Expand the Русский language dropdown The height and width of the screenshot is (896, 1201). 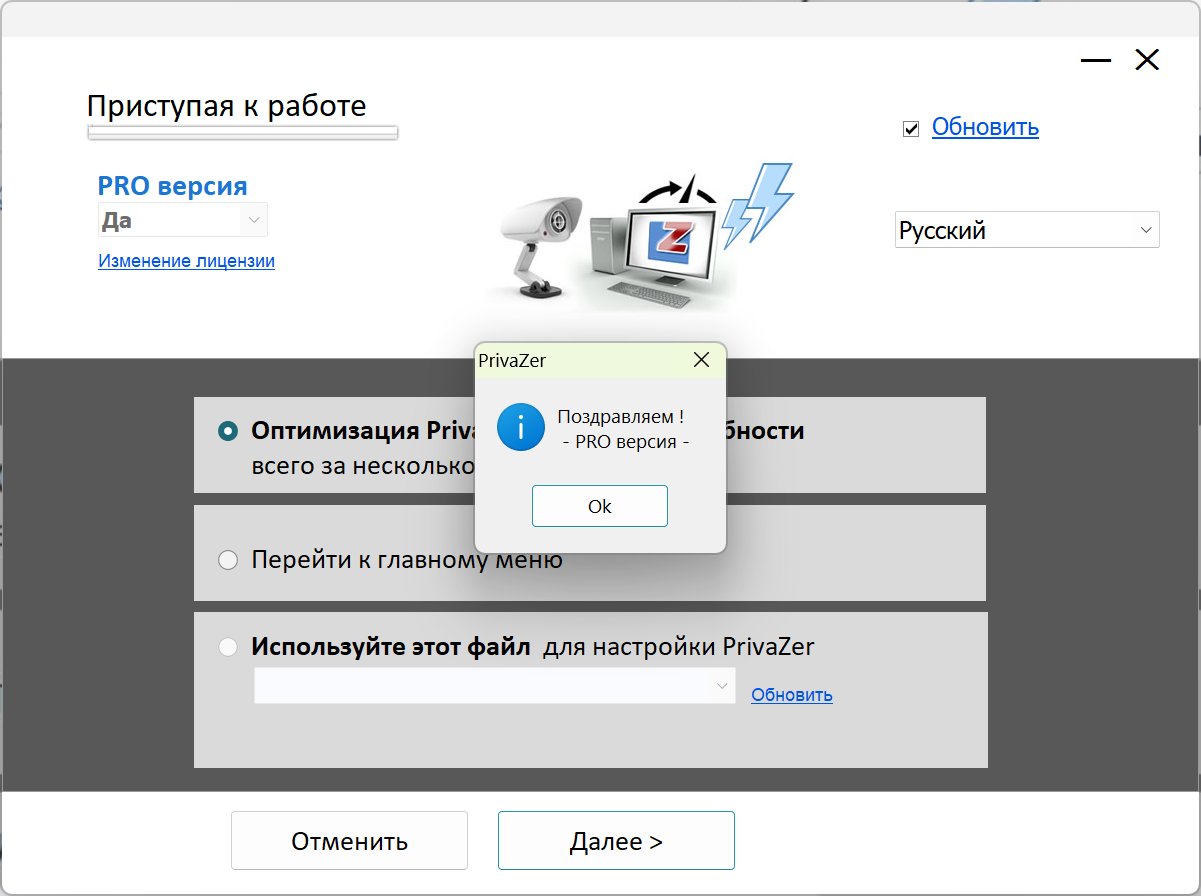(1026, 230)
